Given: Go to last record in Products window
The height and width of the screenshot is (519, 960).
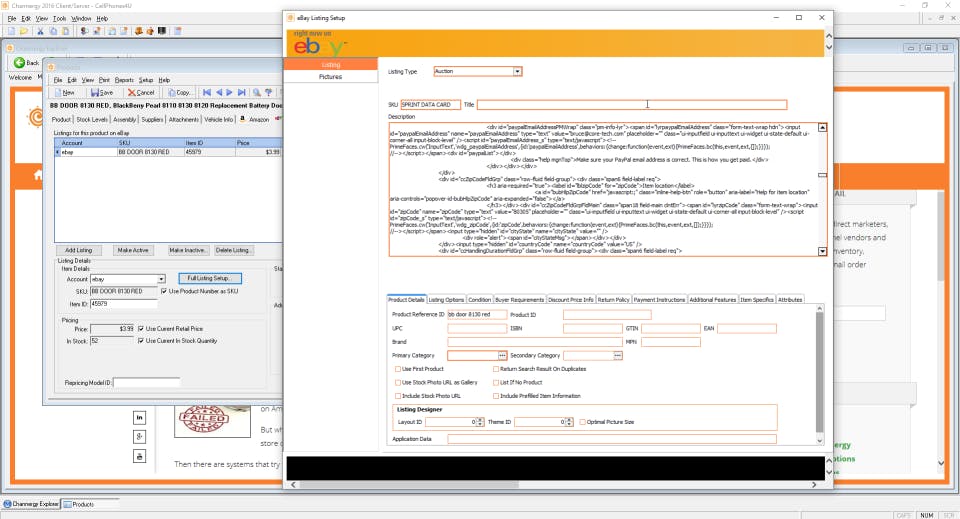Looking at the screenshot, I should pyautogui.click(x=241, y=92).
